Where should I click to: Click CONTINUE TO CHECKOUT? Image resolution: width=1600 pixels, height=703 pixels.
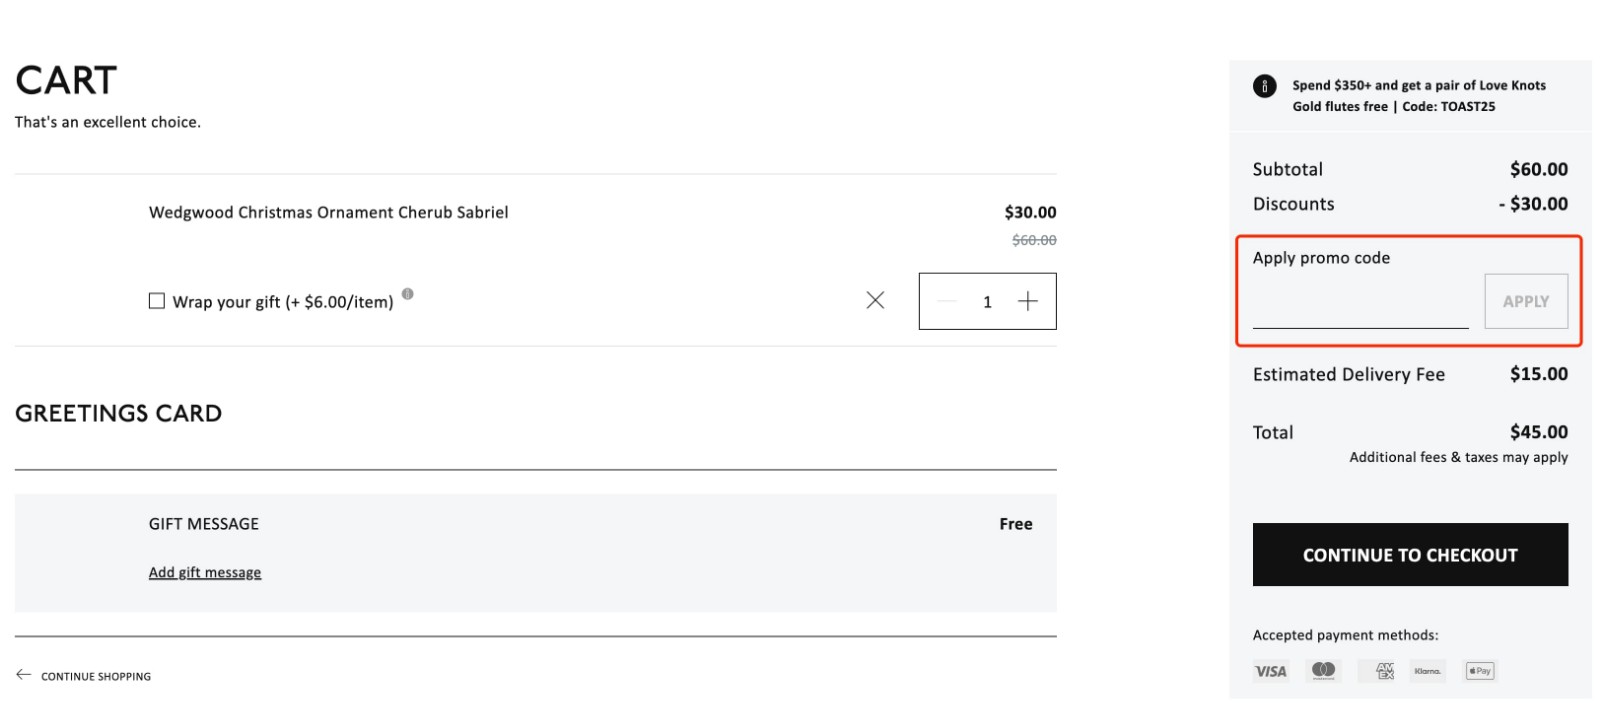click(1410, 554)
